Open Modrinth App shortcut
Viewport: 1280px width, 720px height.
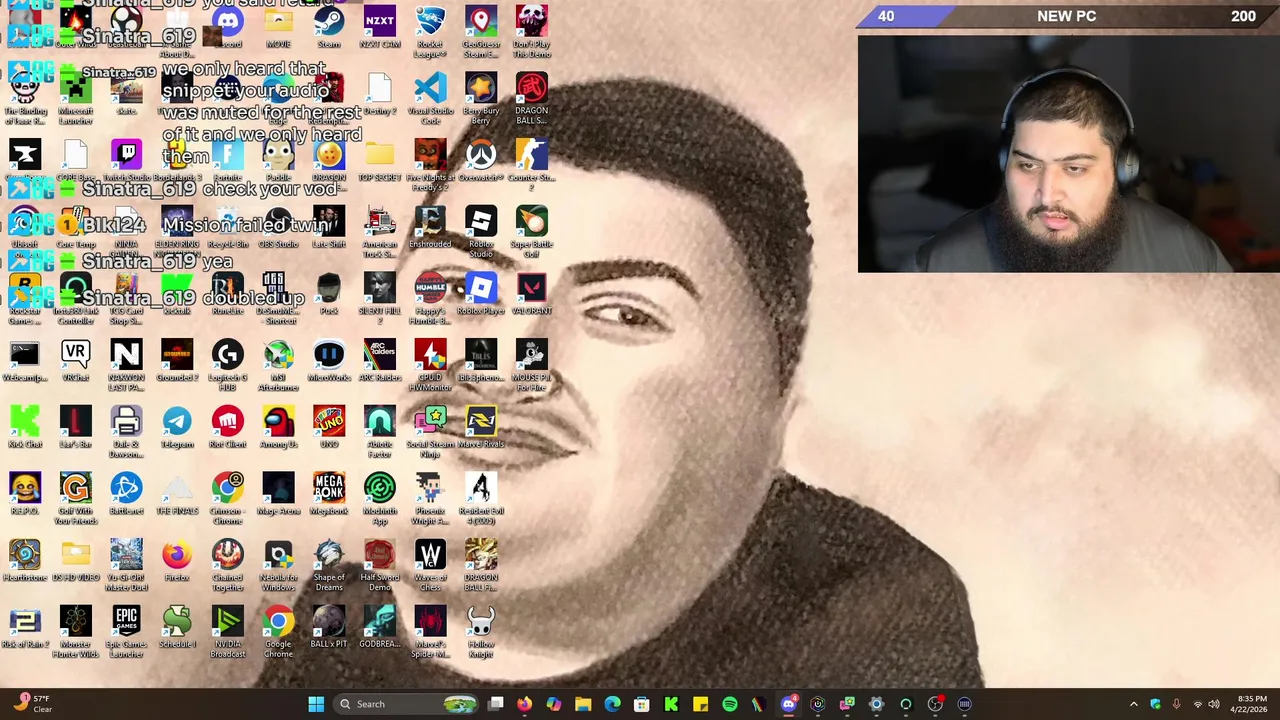pos(379,498)
